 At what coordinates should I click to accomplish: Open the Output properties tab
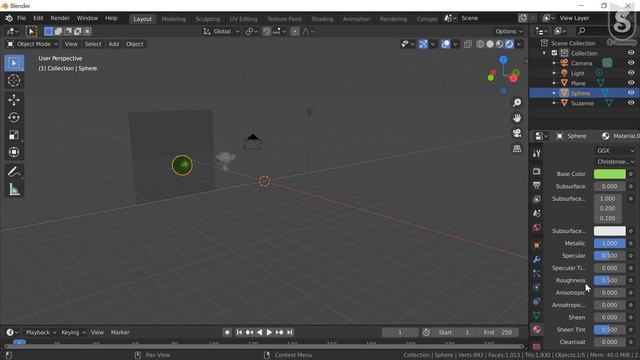(537, 185)
